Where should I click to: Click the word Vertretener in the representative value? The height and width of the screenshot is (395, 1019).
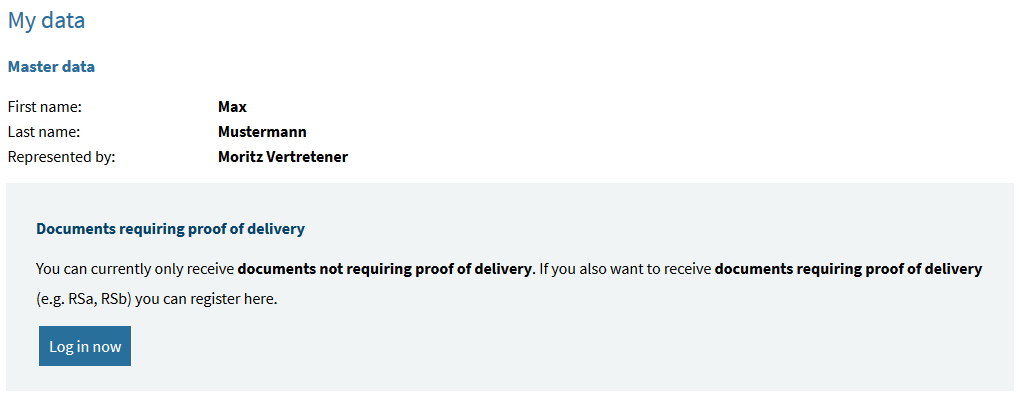click(307, 157)
